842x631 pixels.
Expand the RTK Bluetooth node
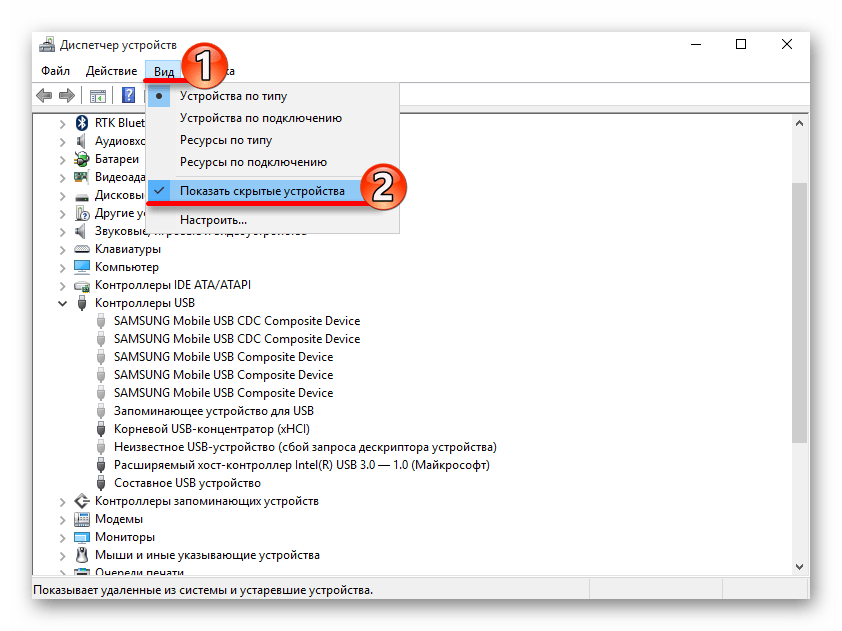click(x=62, y=124)
